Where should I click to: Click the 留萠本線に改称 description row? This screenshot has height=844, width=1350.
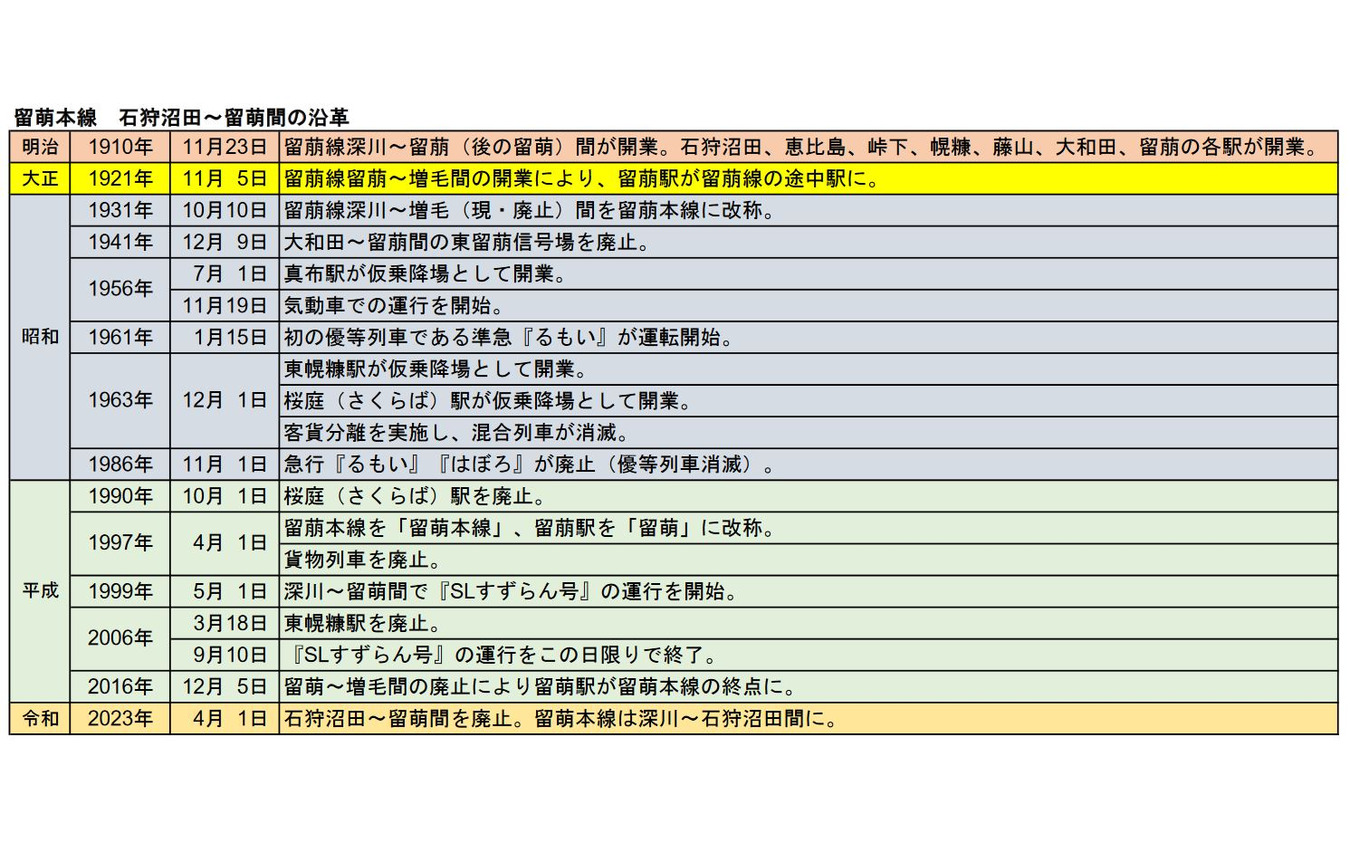tap(808, 210)
